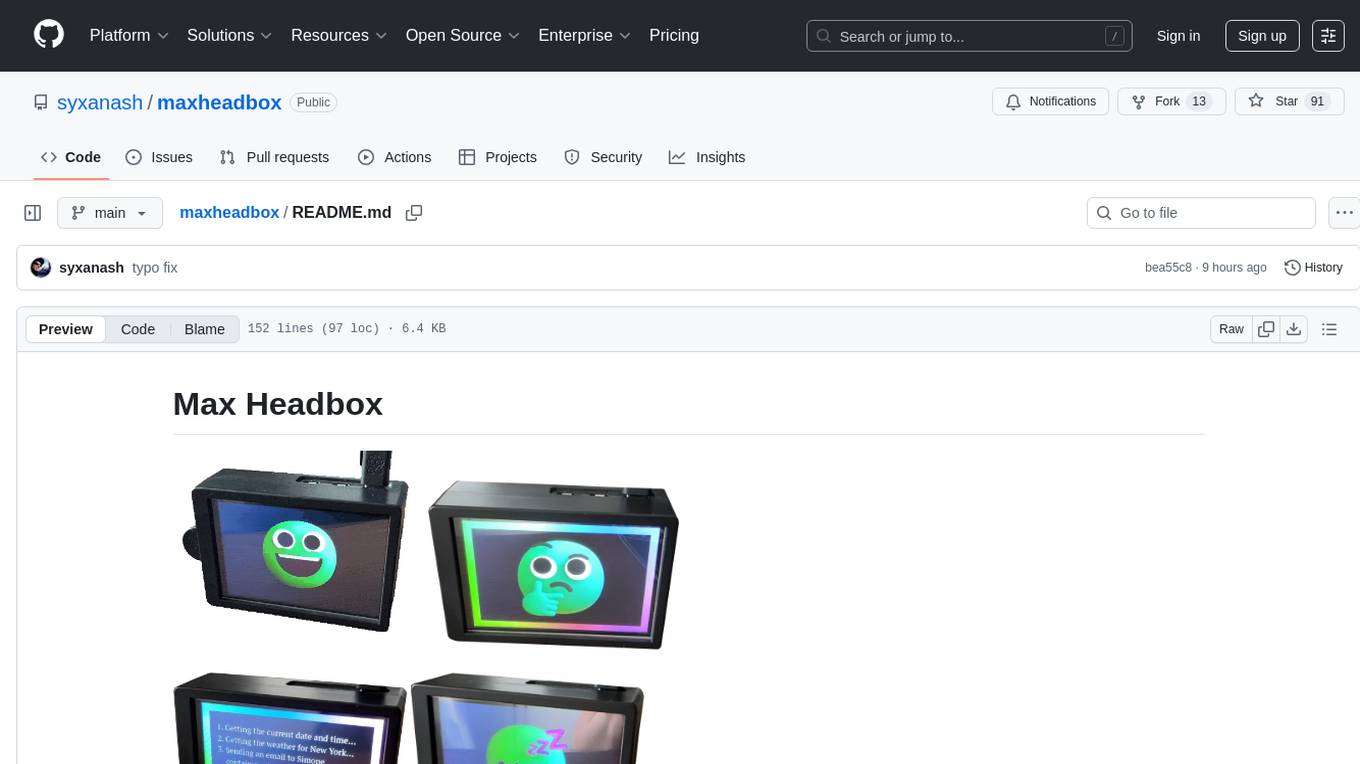Click the Sign up button

pyautogui.click(x=1262, y=36)
